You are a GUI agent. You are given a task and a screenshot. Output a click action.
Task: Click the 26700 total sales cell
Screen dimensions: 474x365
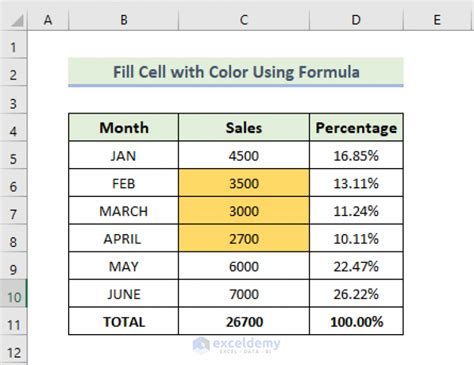244,321
